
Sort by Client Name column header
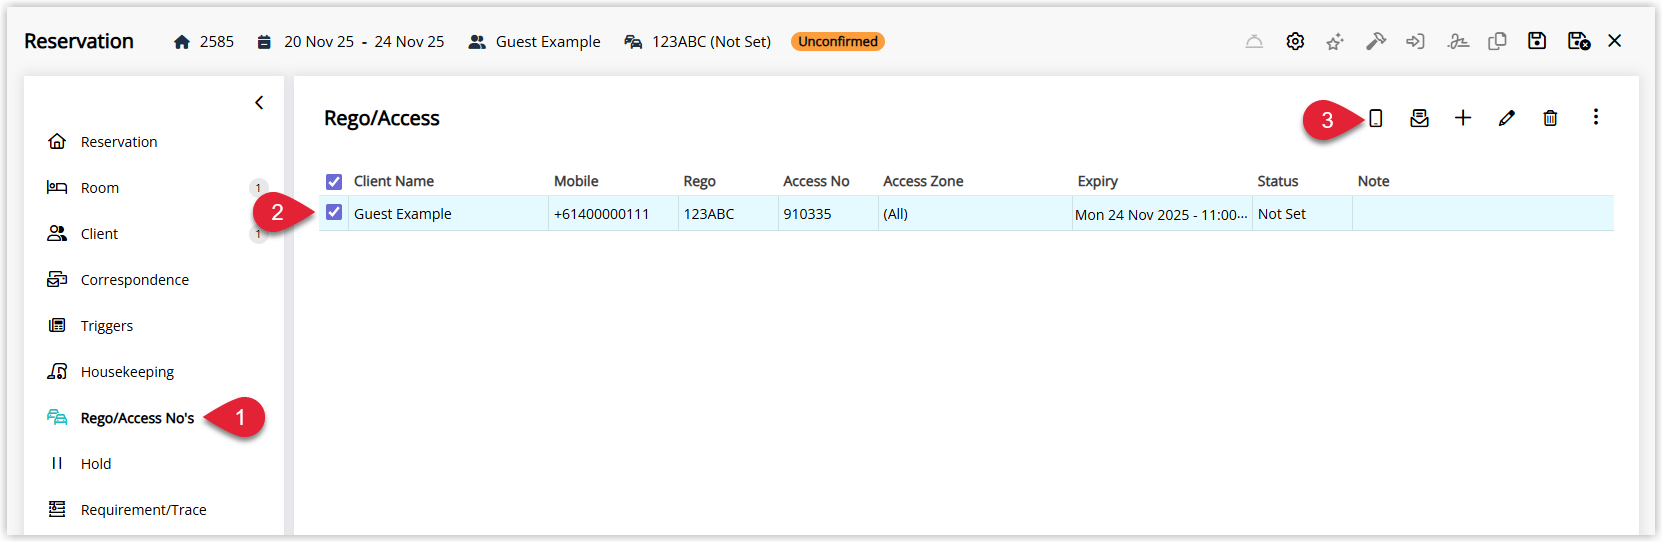(x=394, y=181)
